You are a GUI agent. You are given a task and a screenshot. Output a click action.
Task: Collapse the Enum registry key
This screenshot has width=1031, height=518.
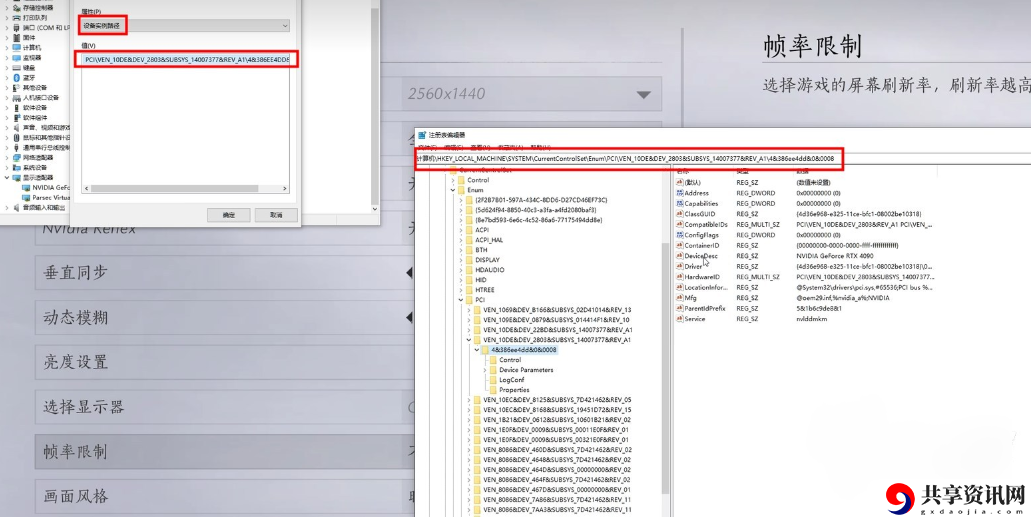click(x=452, y=190)
